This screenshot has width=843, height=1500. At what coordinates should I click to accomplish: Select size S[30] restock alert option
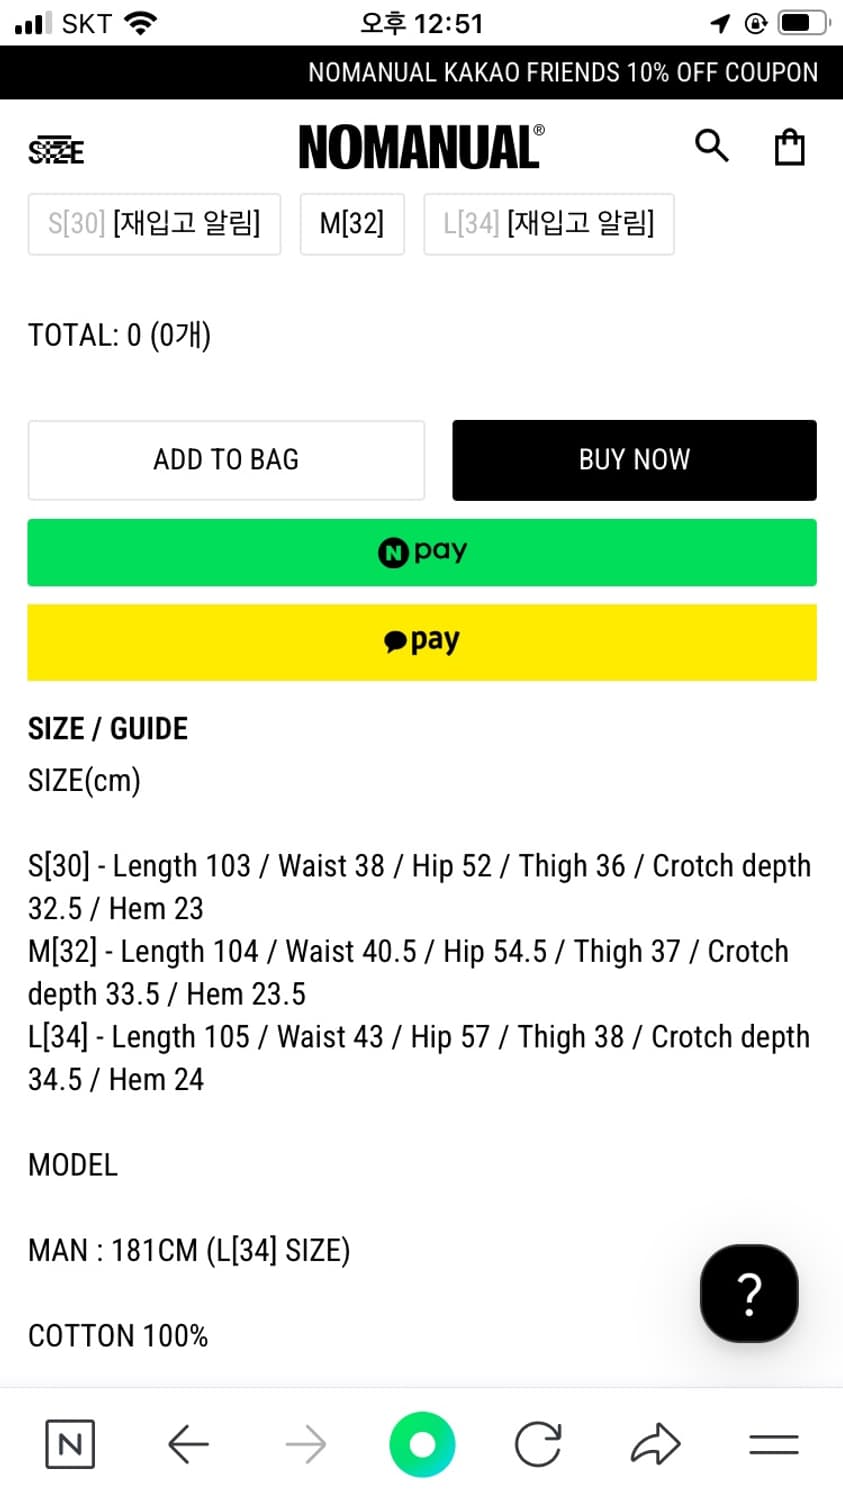click(154, 224)
